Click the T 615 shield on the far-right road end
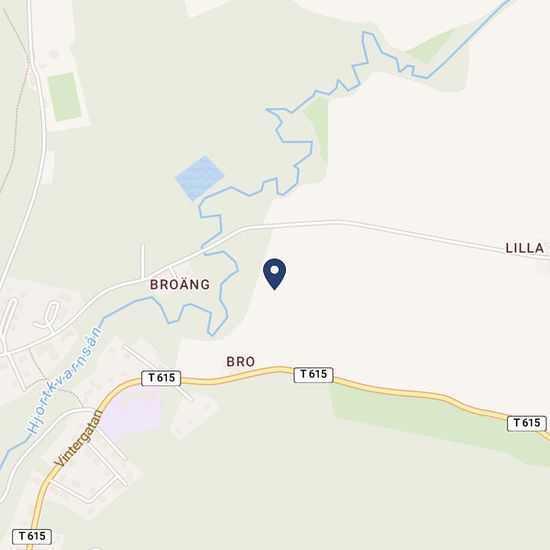550x550 pixels. point(527,423)
